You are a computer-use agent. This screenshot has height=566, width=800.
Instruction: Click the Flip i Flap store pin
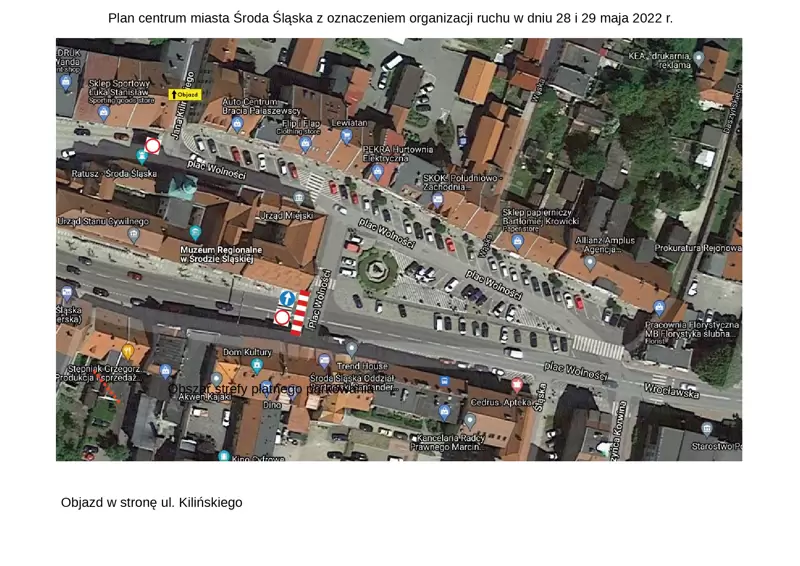point(305,143)
